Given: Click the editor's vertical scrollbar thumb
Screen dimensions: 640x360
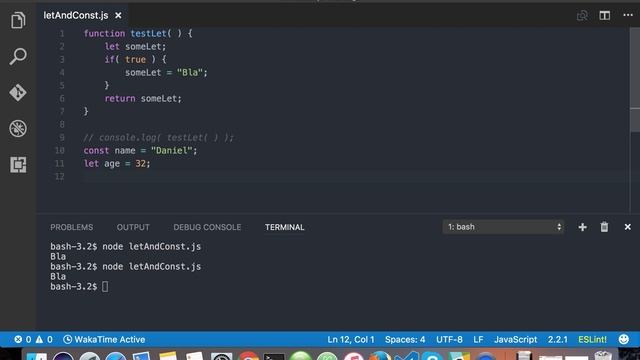Looking at the screenshot, I should click(635, 80).
